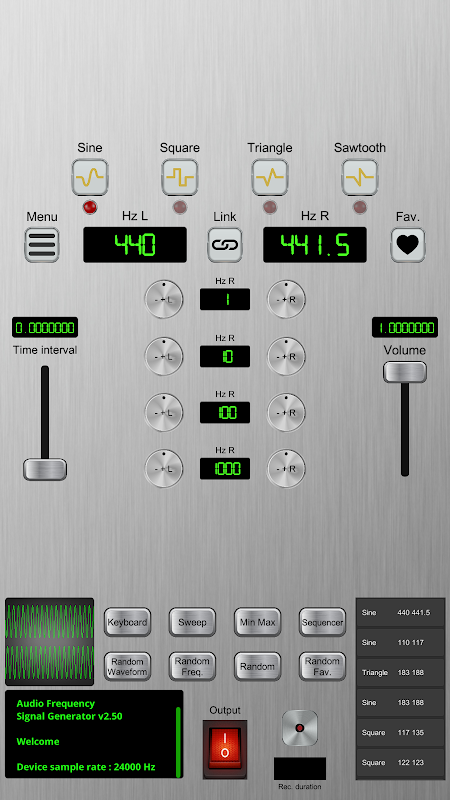Click the 1000 Hz step value display
The image size is (450, 800).
pos(225,468)
